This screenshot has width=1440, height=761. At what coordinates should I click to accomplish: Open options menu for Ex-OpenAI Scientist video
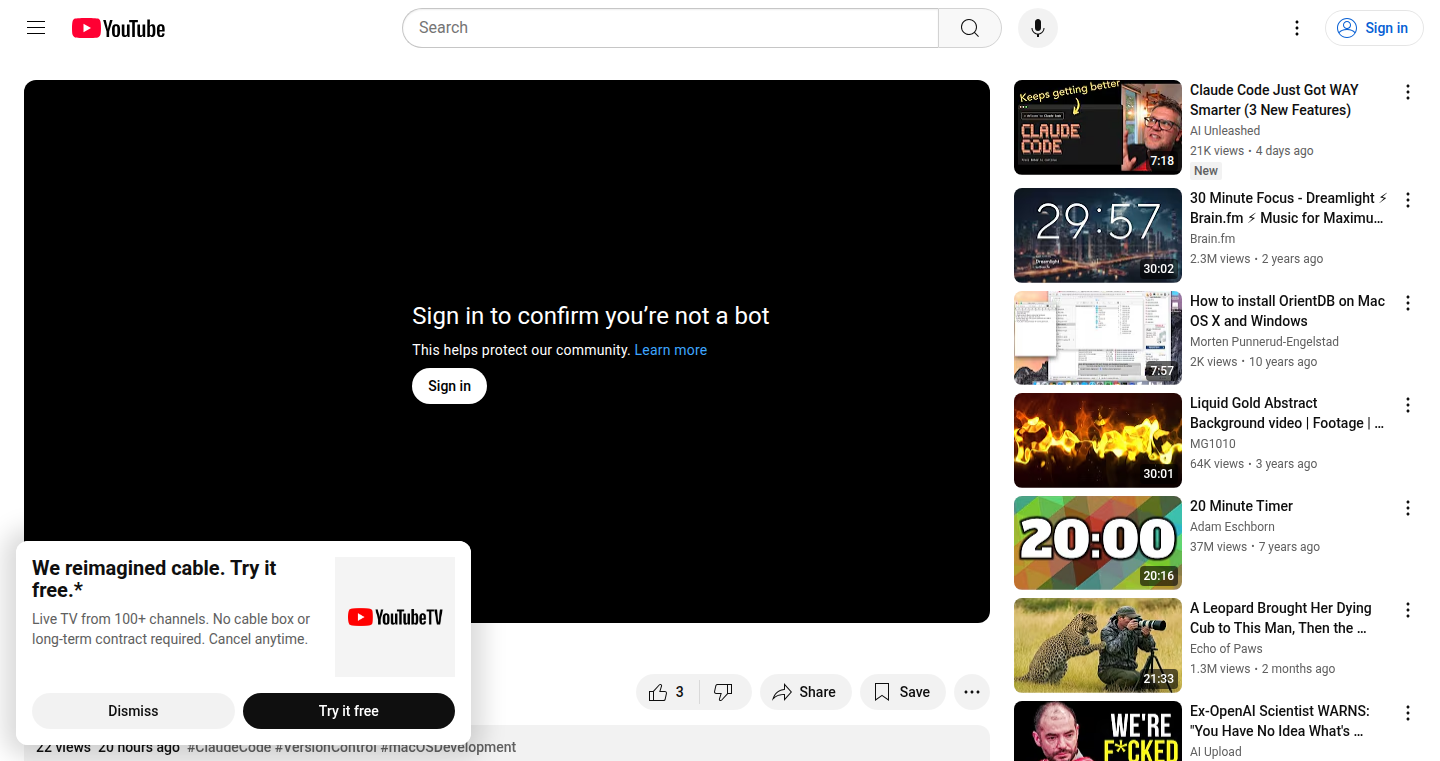(1408, 713)
